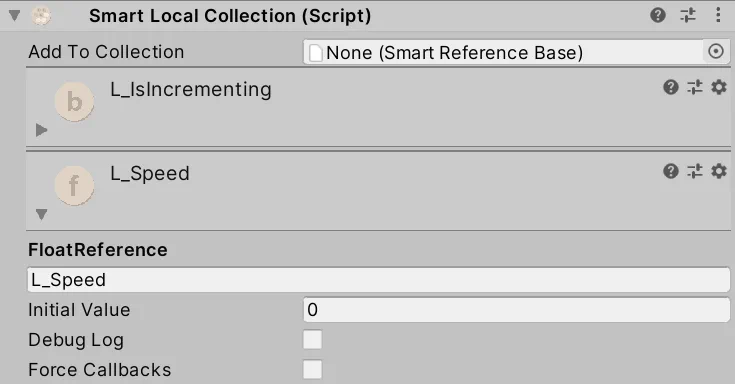Click the None (Smart Reference Base) field

point(504,52)
